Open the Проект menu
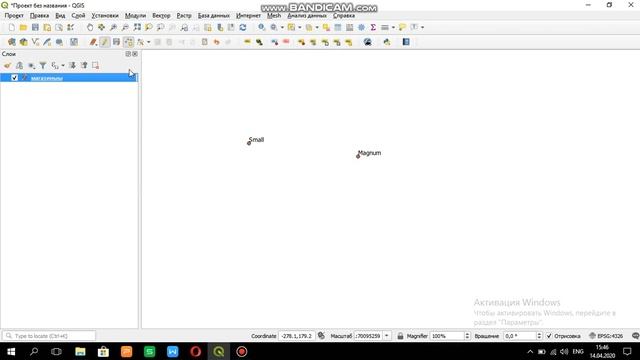Screen dimensions: 640x360 [x=14, y=16]
